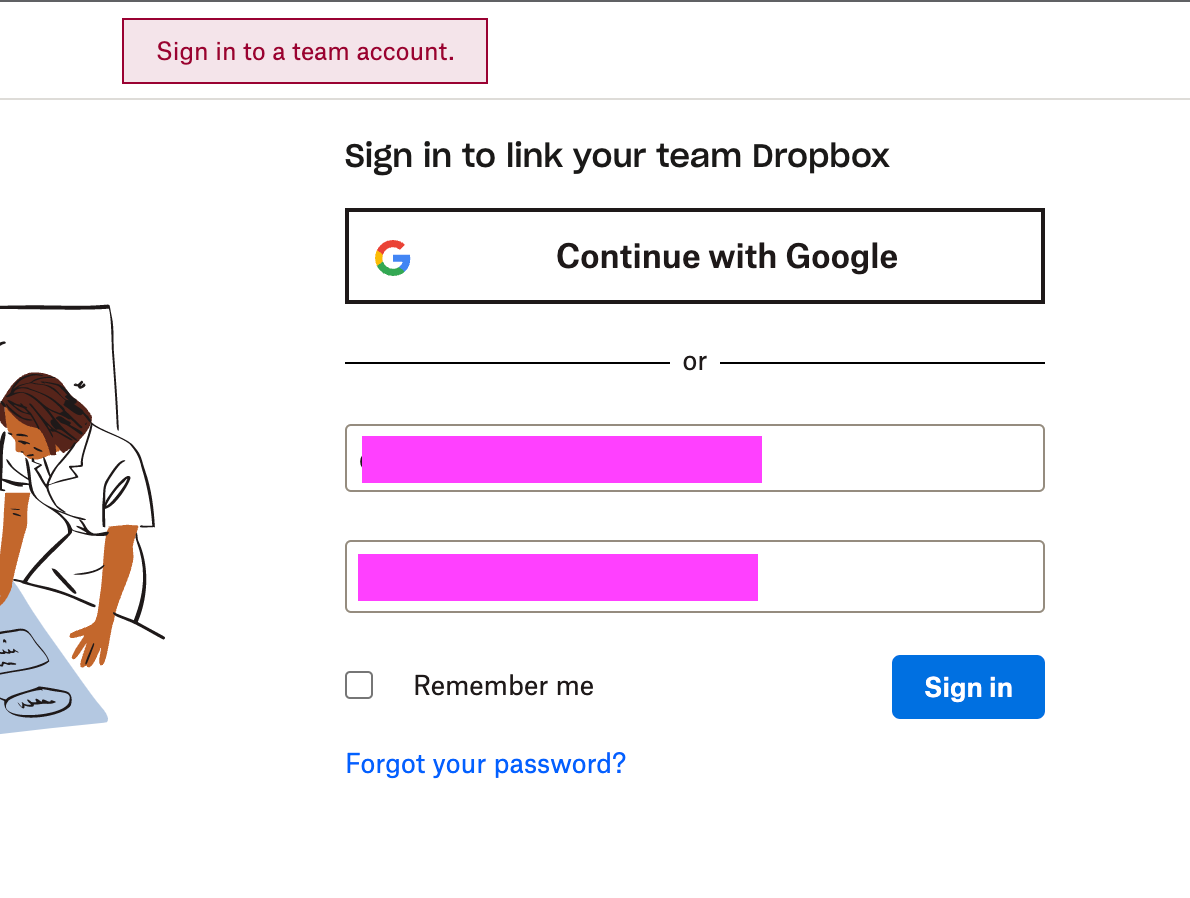Click the Google logo icon

click(x=393, y=257)
